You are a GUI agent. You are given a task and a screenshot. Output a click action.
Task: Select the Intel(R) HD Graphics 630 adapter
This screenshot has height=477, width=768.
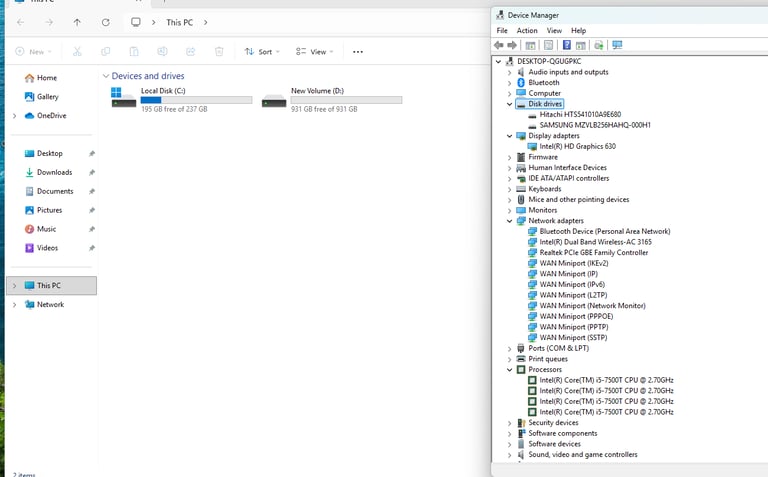[577, 146]
